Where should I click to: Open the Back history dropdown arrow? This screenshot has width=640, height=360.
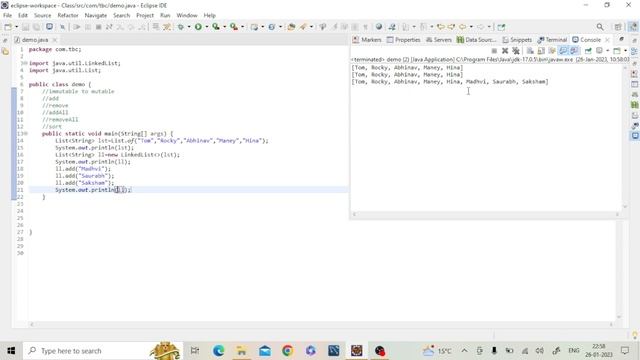471,27
